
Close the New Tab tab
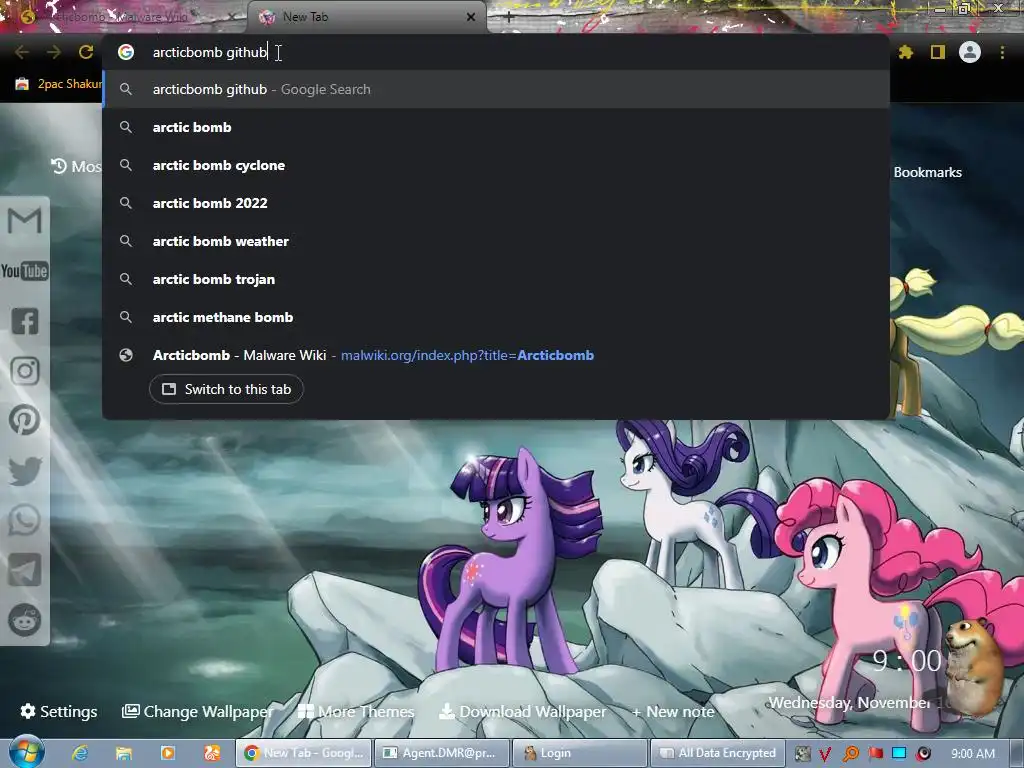click(471, 18)
